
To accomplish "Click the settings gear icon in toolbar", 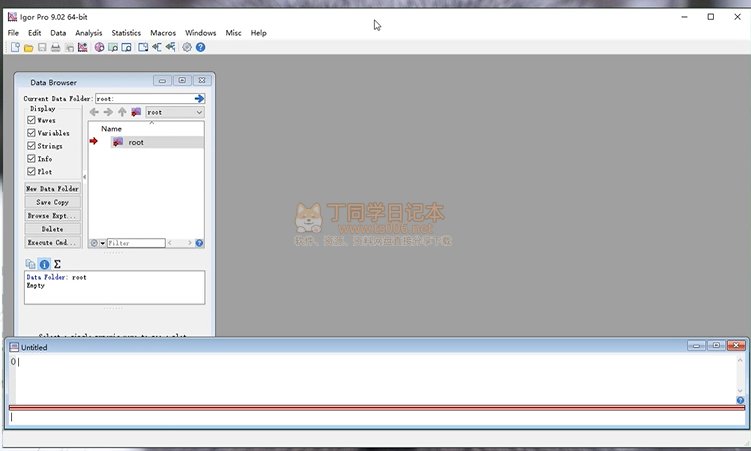I will point(187,47).
